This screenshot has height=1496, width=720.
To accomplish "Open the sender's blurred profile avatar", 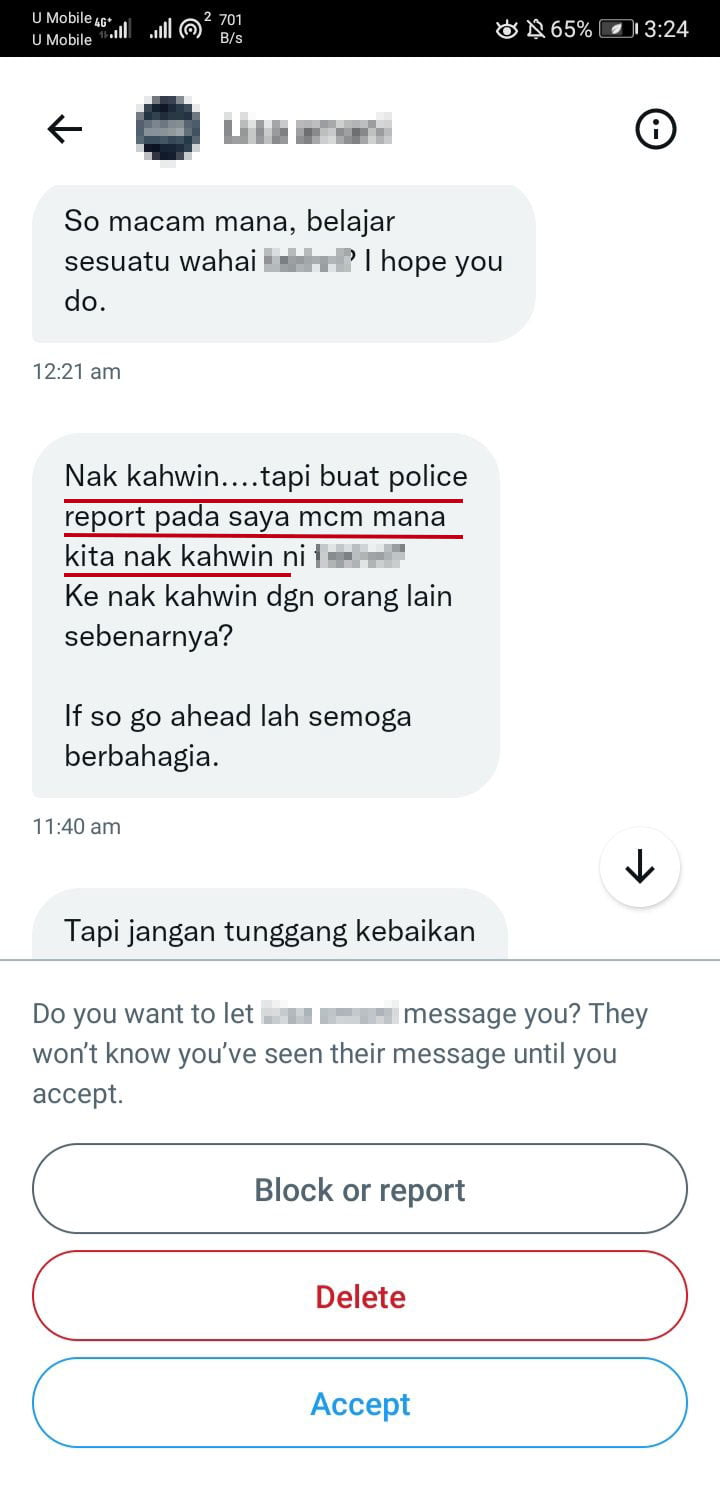I will [168, 129].
